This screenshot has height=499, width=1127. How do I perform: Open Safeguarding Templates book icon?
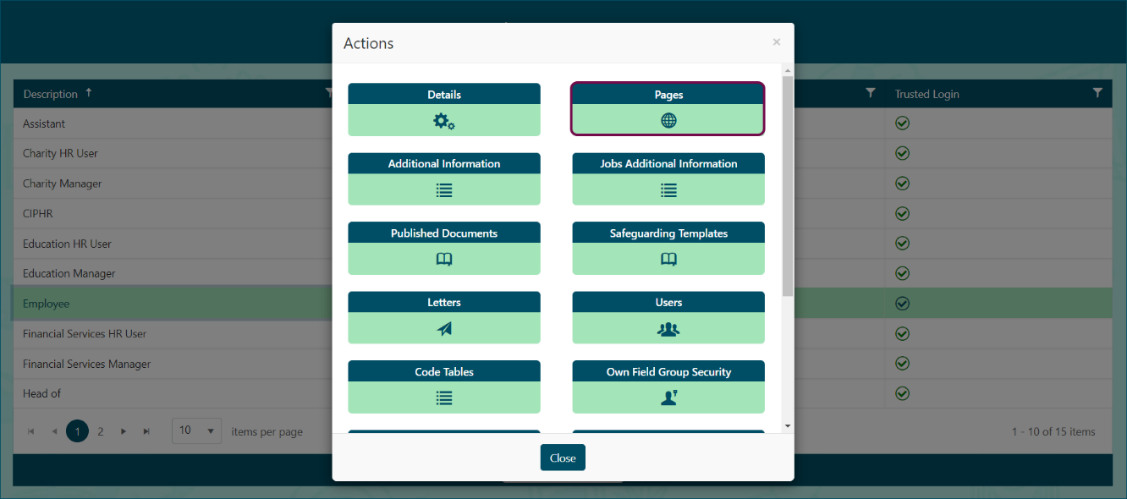pos(668,260)
